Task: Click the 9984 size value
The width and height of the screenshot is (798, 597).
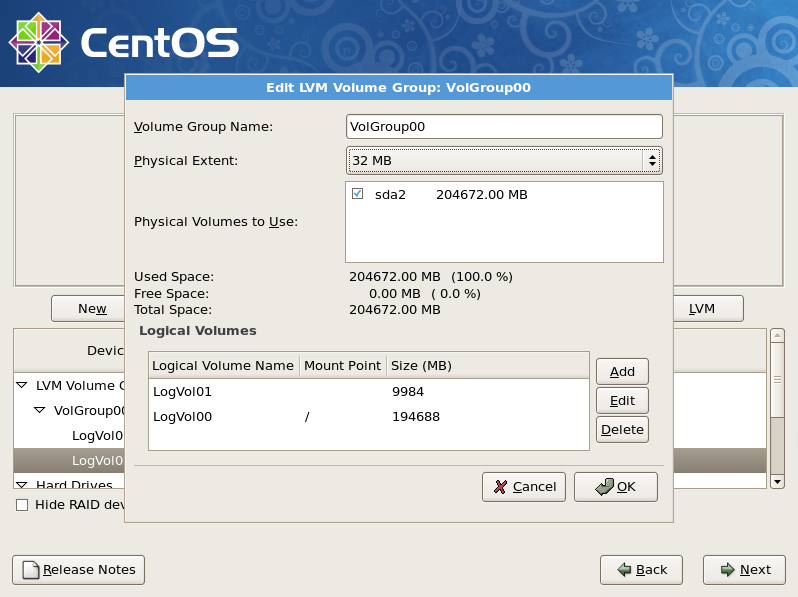Action: click(408, 391)
